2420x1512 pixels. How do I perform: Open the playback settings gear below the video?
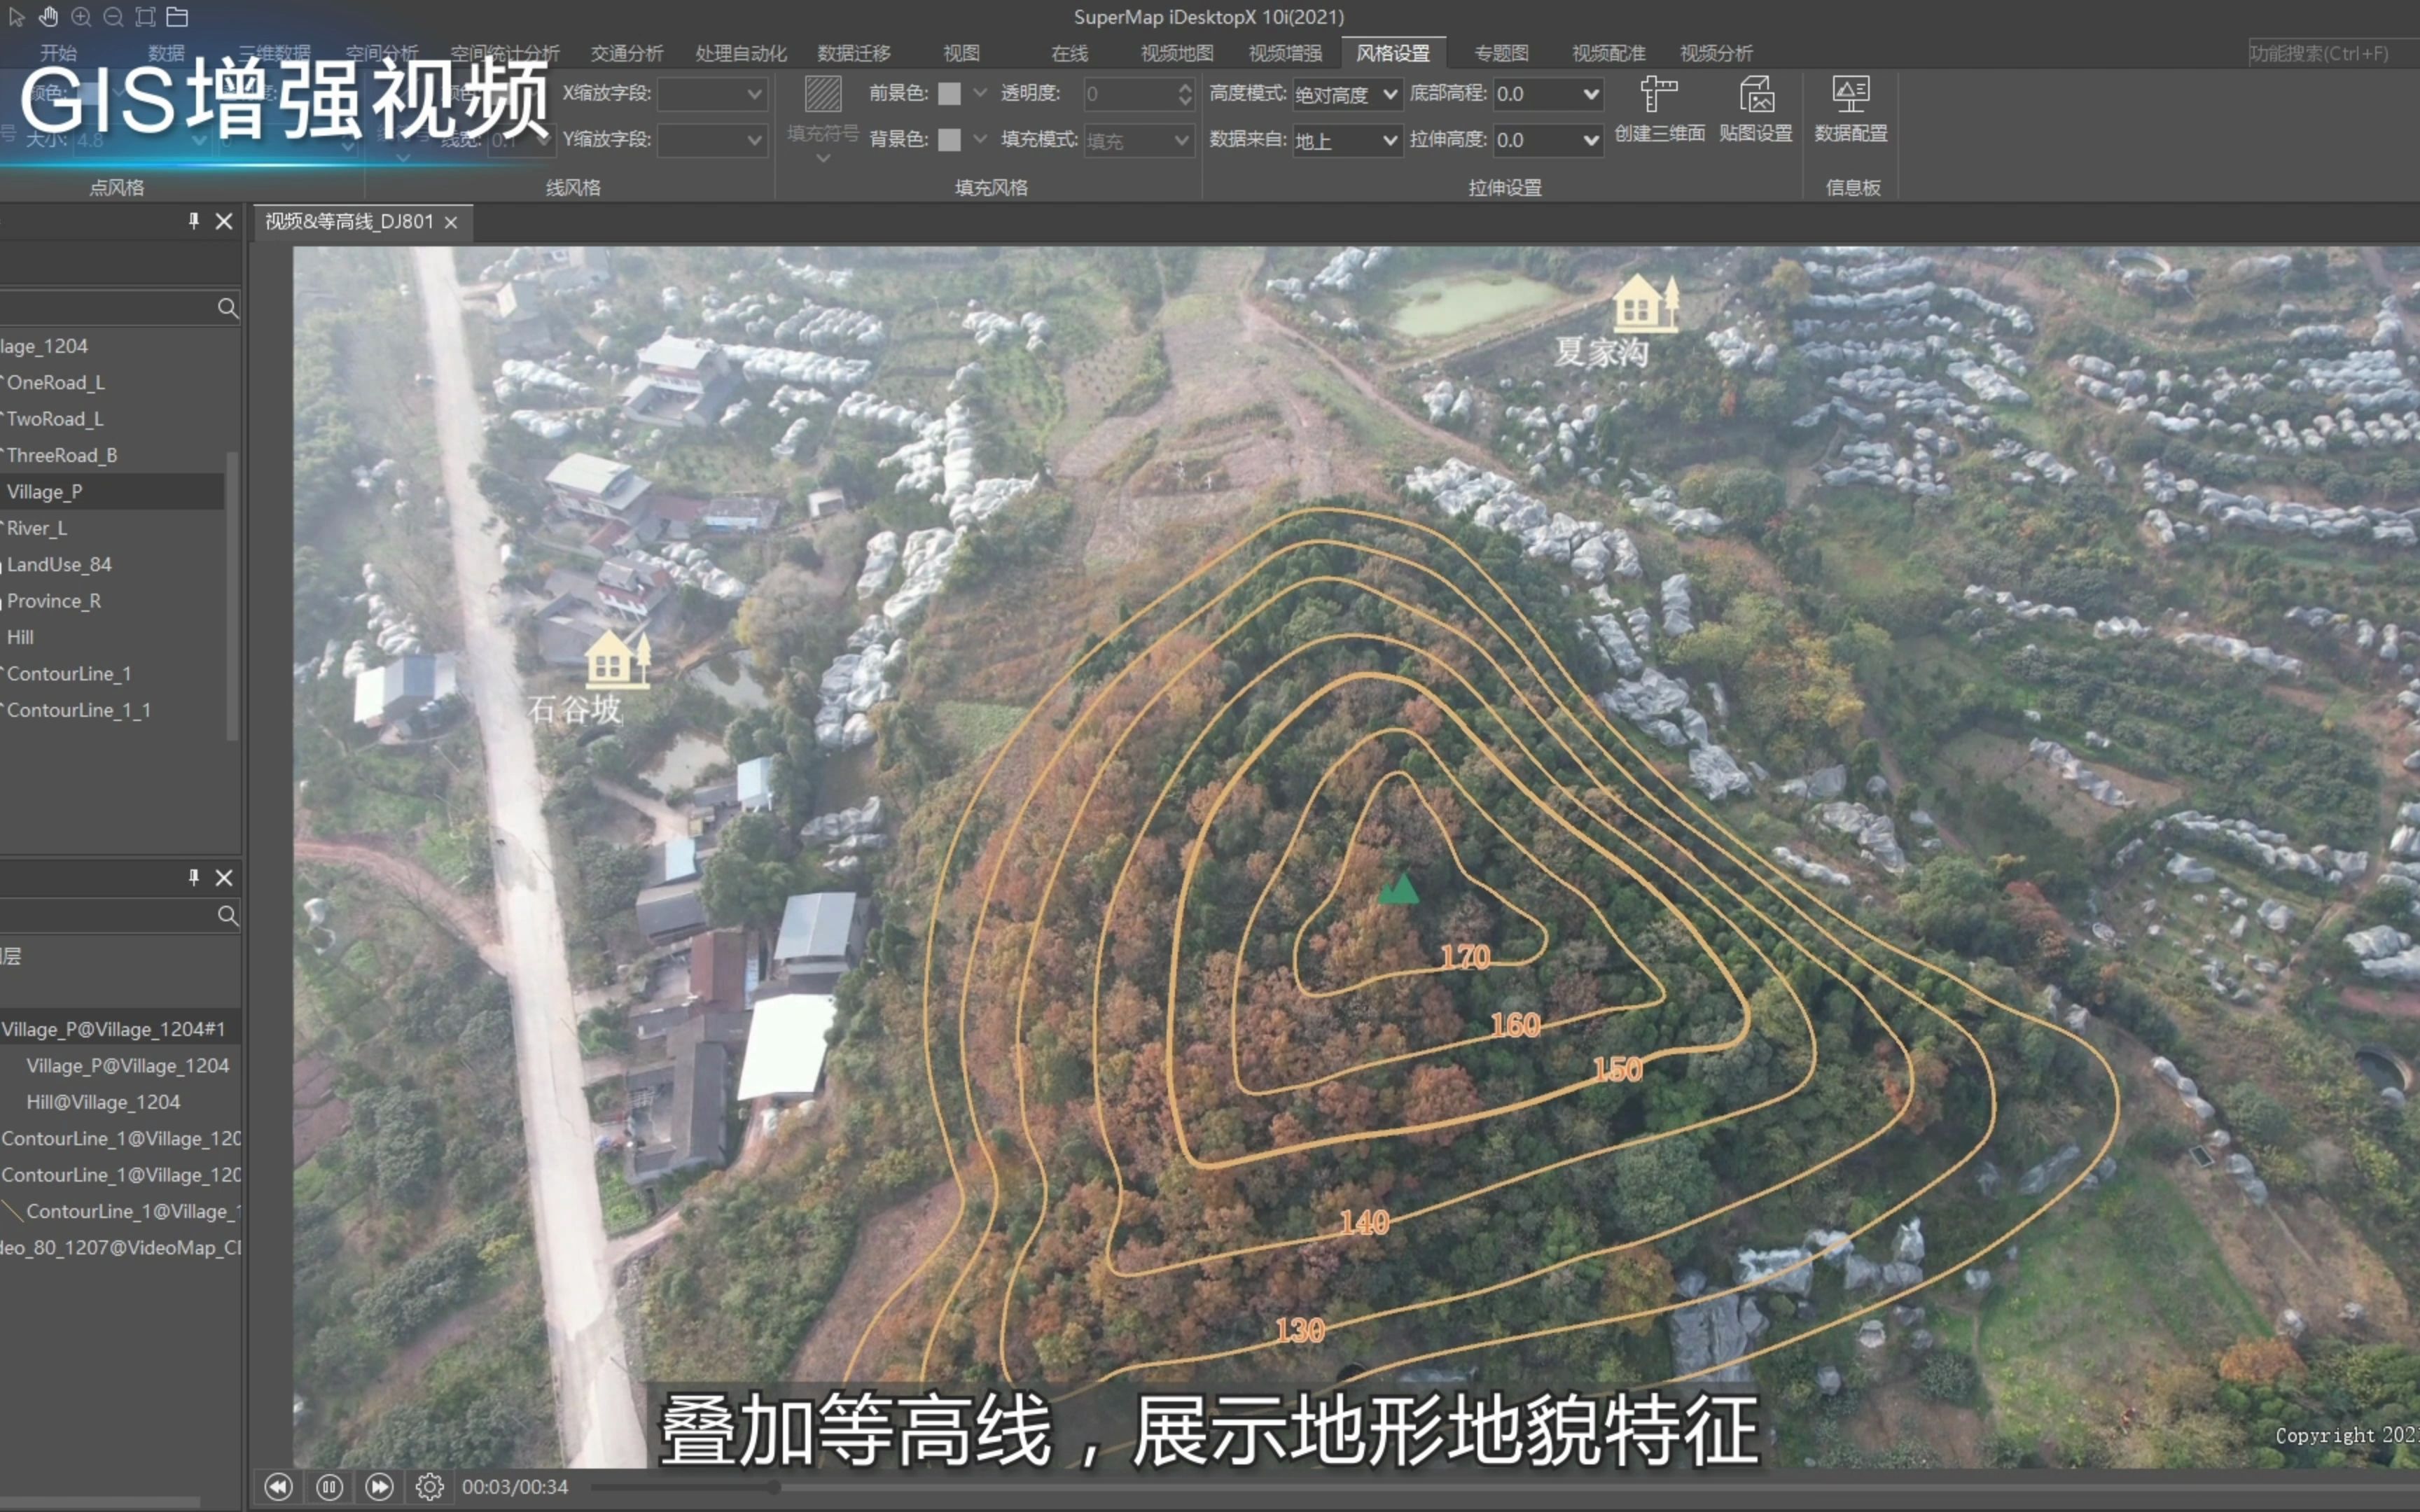point(430,1486)
